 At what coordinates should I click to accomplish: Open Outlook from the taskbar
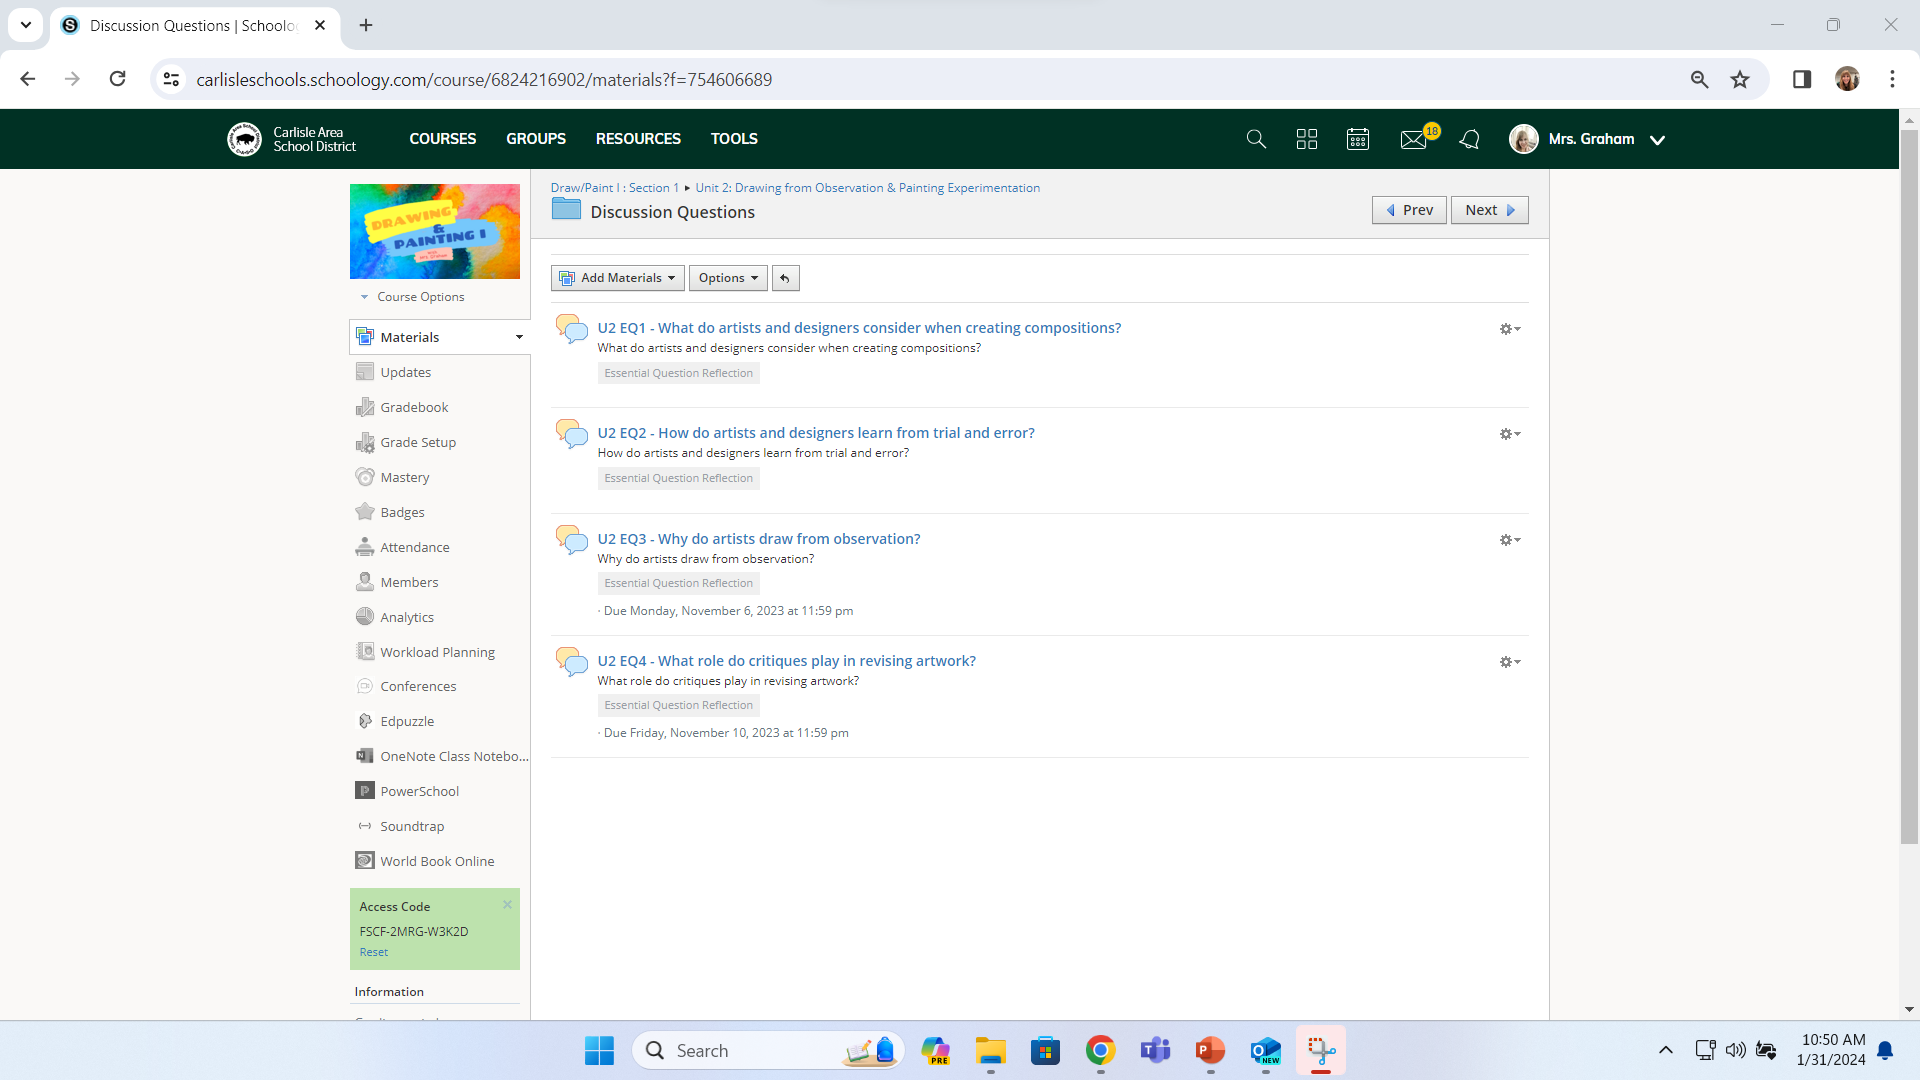[1265, 1051]
